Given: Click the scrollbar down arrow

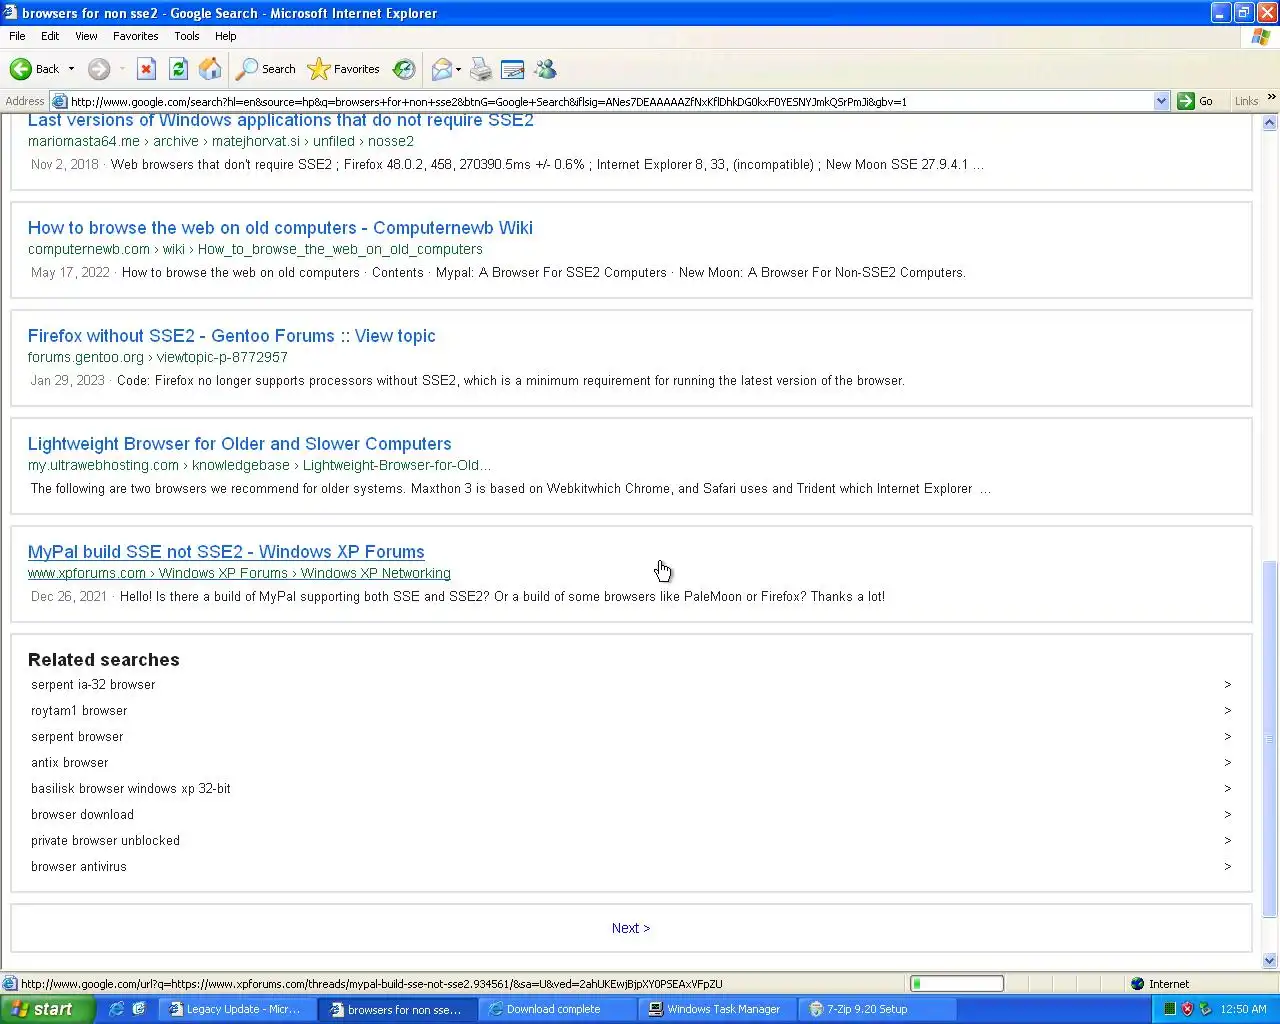Looking at the screenshot, I should [x=1270, y=961].
